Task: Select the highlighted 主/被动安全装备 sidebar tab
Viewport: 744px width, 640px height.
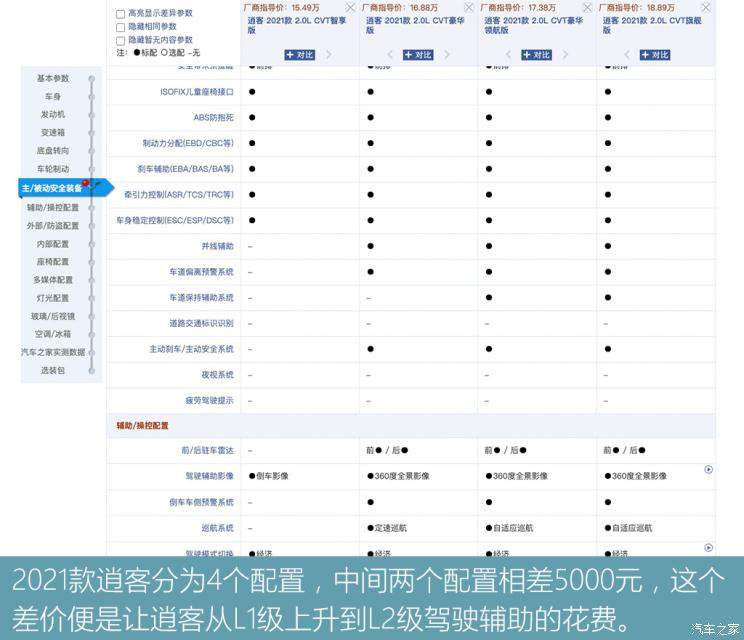Action: point(65,188)
